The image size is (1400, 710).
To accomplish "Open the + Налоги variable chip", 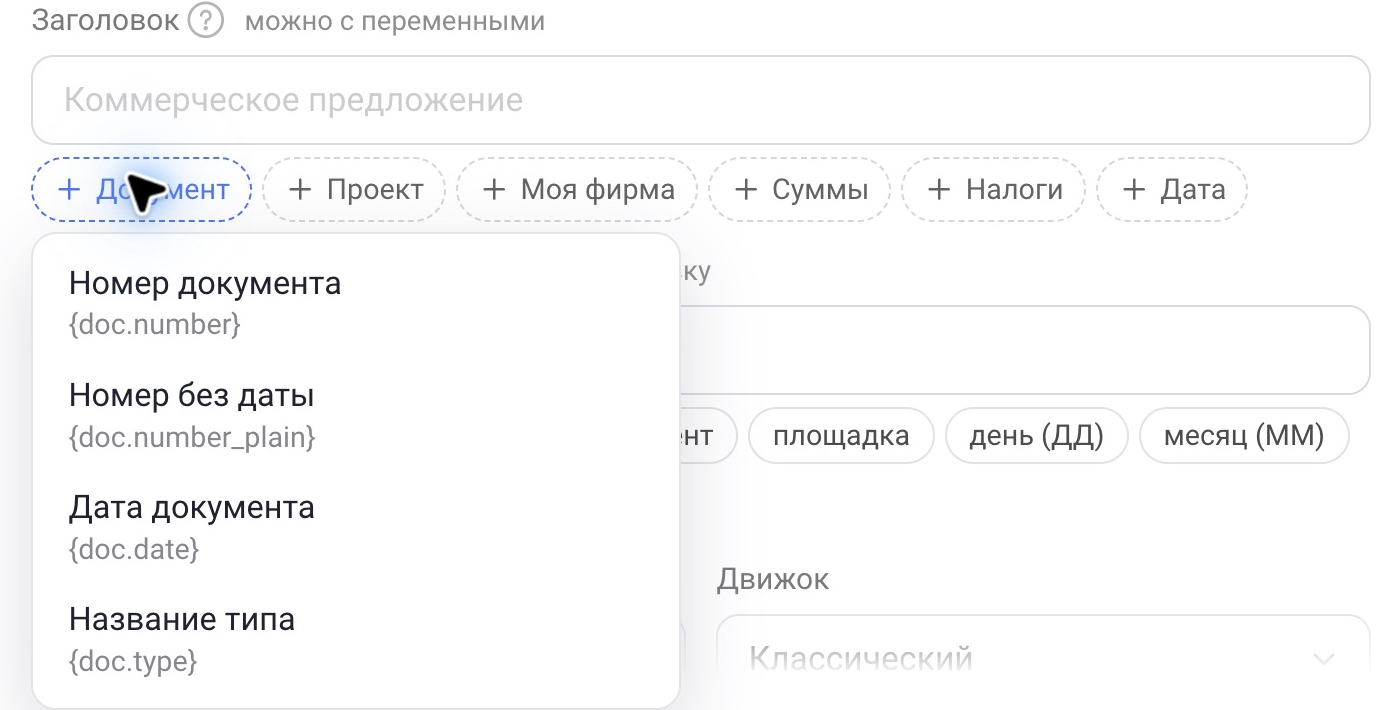I will tap(993, 190).
